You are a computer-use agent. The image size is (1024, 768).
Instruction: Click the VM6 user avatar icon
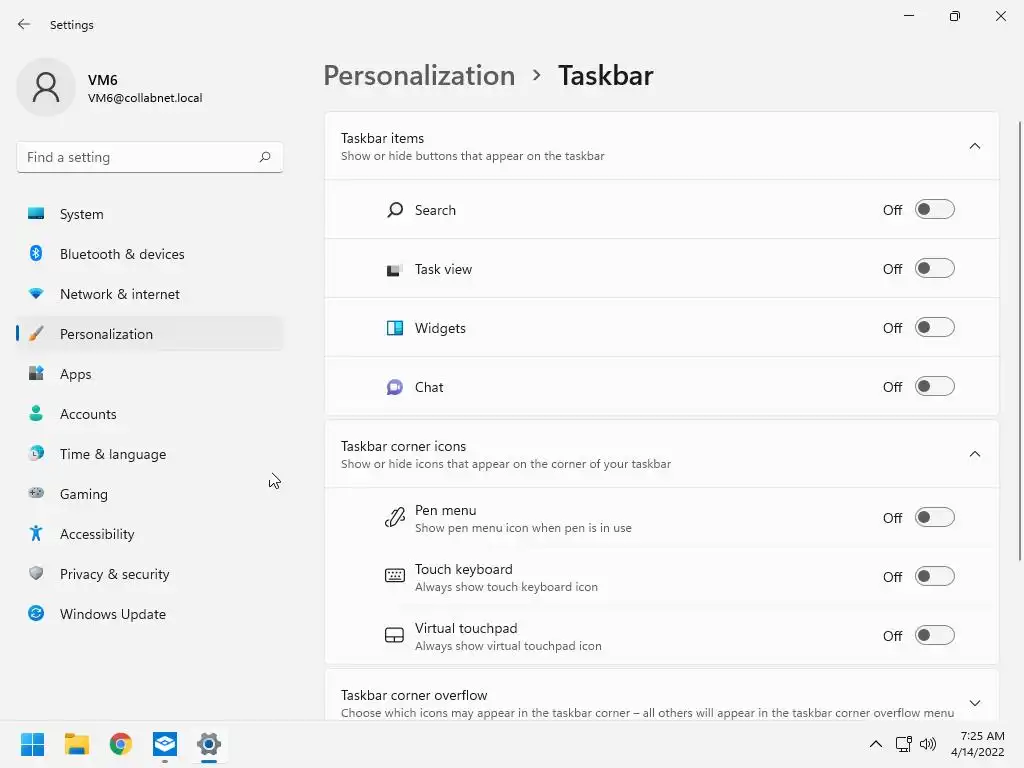pos(46,87)
